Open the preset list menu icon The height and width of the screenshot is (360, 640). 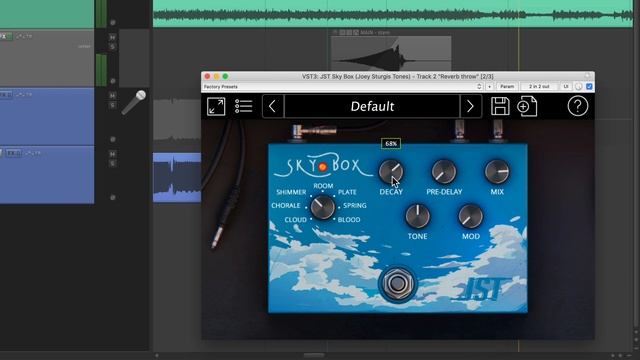[x=243, y=107]
